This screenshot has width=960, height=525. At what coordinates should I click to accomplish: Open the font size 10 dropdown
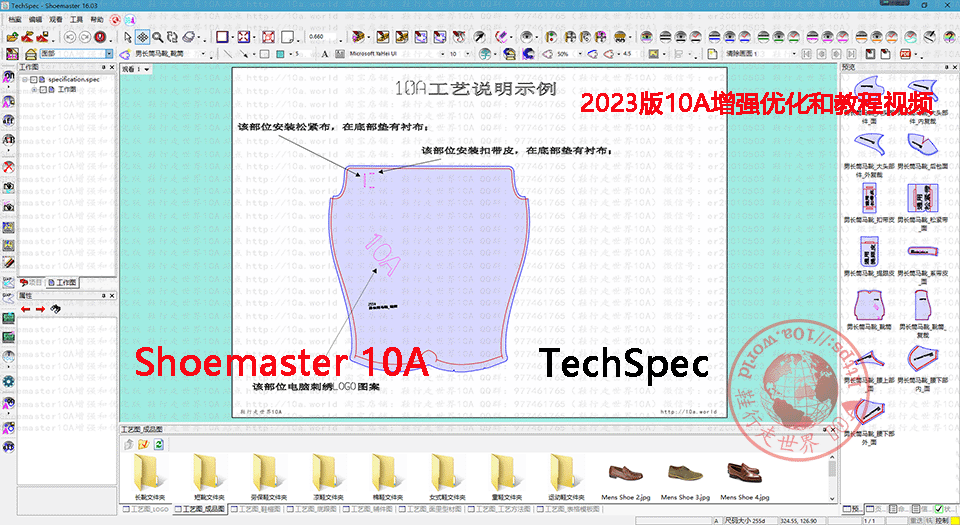tap(467, 54)
